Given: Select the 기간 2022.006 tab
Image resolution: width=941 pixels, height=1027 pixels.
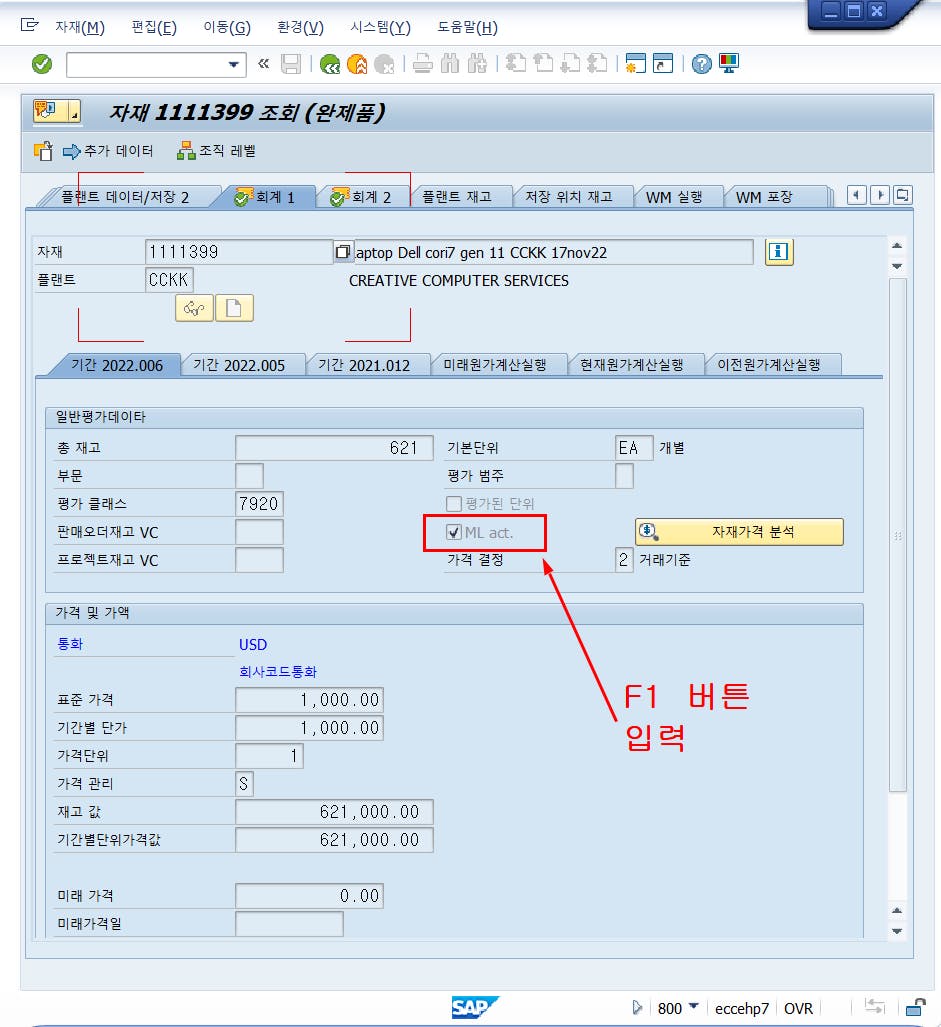Looking at the screenshot, I should (117, 365).
